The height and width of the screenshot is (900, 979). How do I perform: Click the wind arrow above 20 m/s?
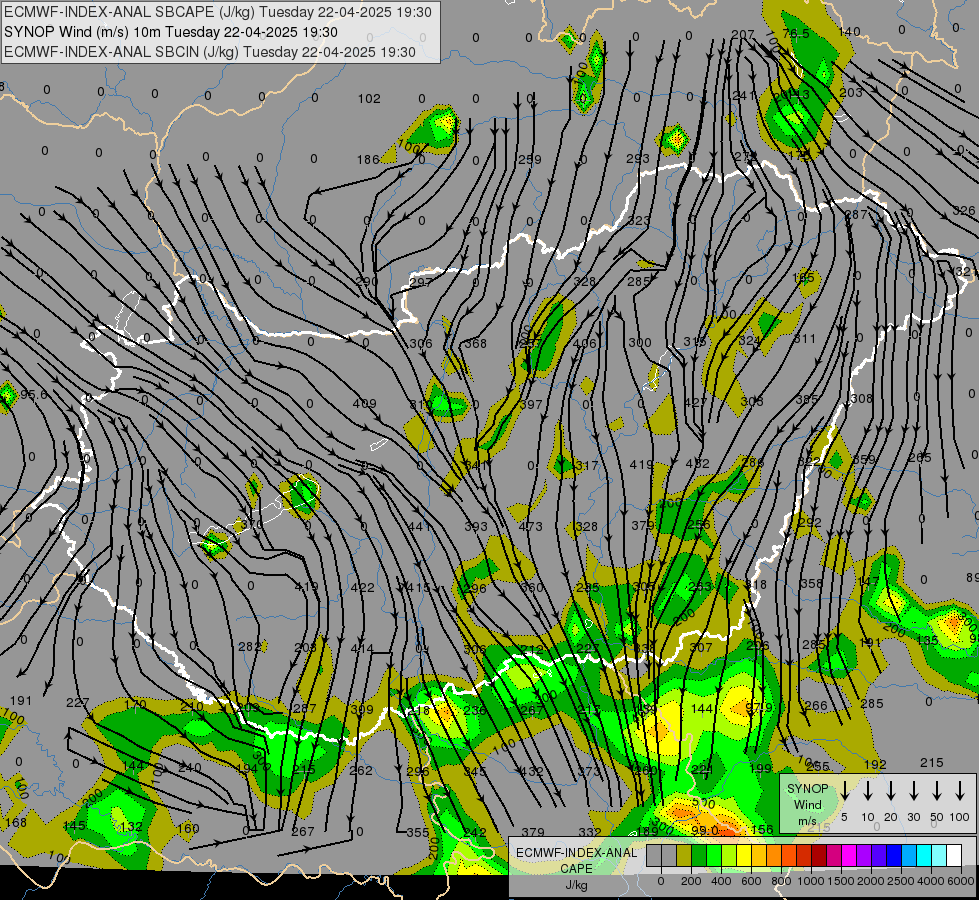(891, 791)
